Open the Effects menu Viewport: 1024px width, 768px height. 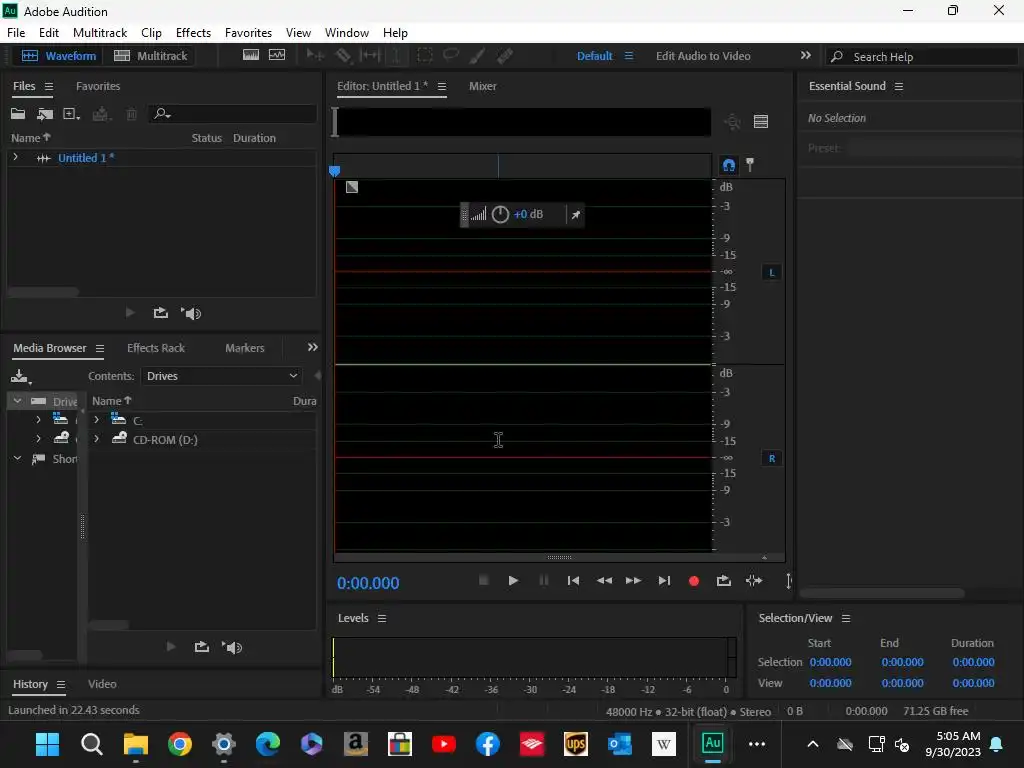tap(193, 33)
